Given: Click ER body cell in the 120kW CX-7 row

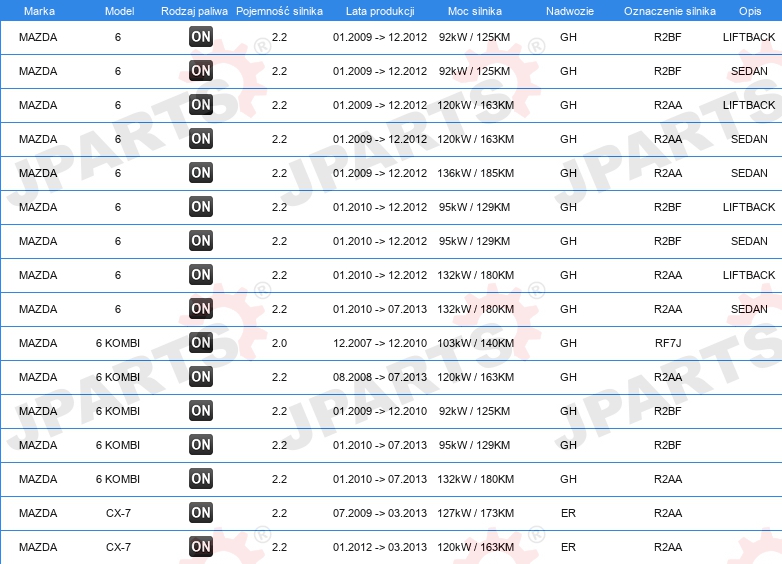Looking at the screenshot, I should [x=568, y=547].
